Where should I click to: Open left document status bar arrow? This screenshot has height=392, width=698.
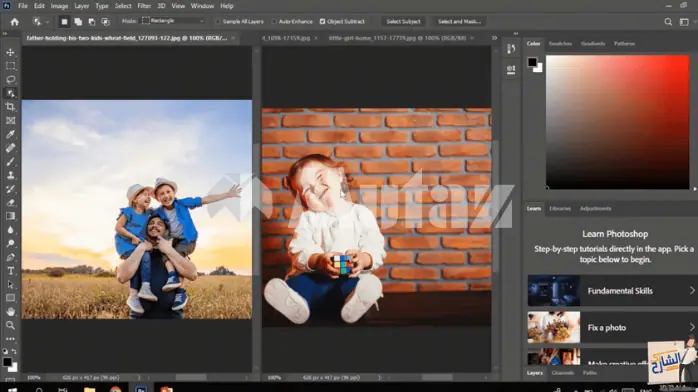click(139, 378)
